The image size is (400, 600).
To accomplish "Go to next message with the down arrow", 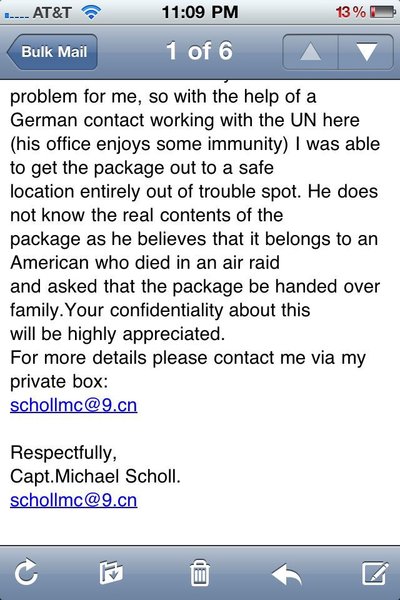I will pos(366,52).
